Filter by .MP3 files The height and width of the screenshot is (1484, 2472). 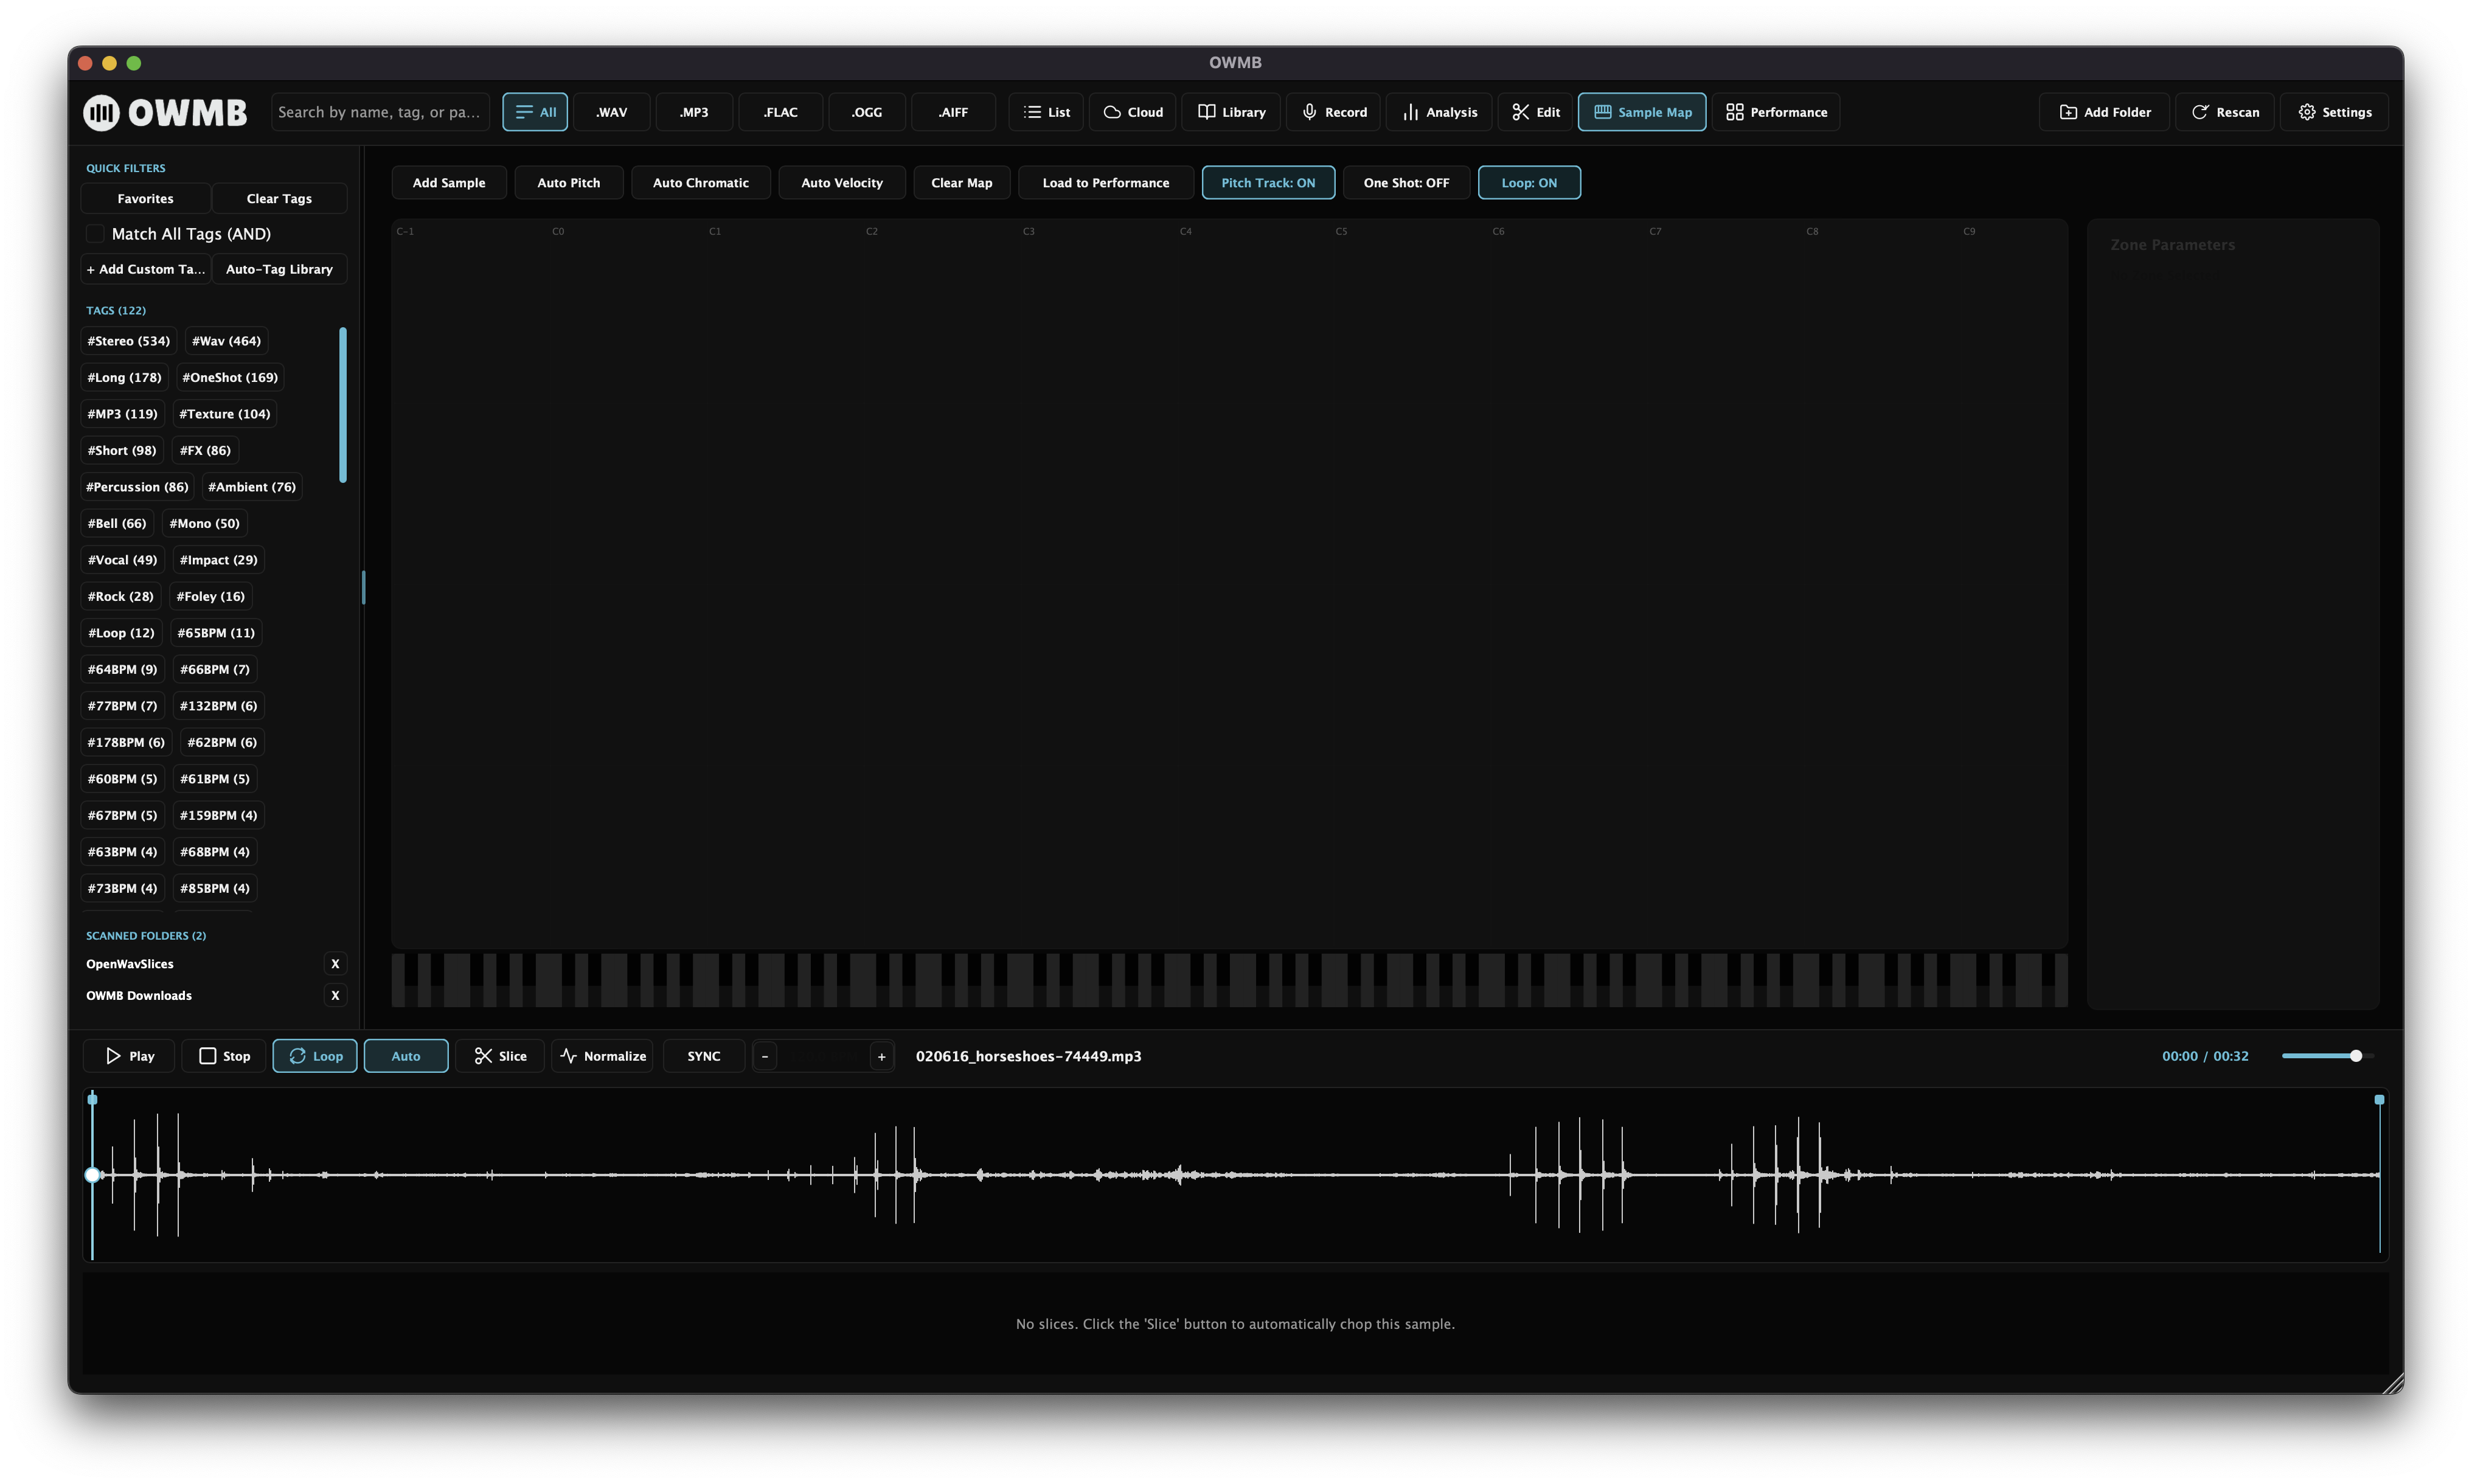click(694, 112)
